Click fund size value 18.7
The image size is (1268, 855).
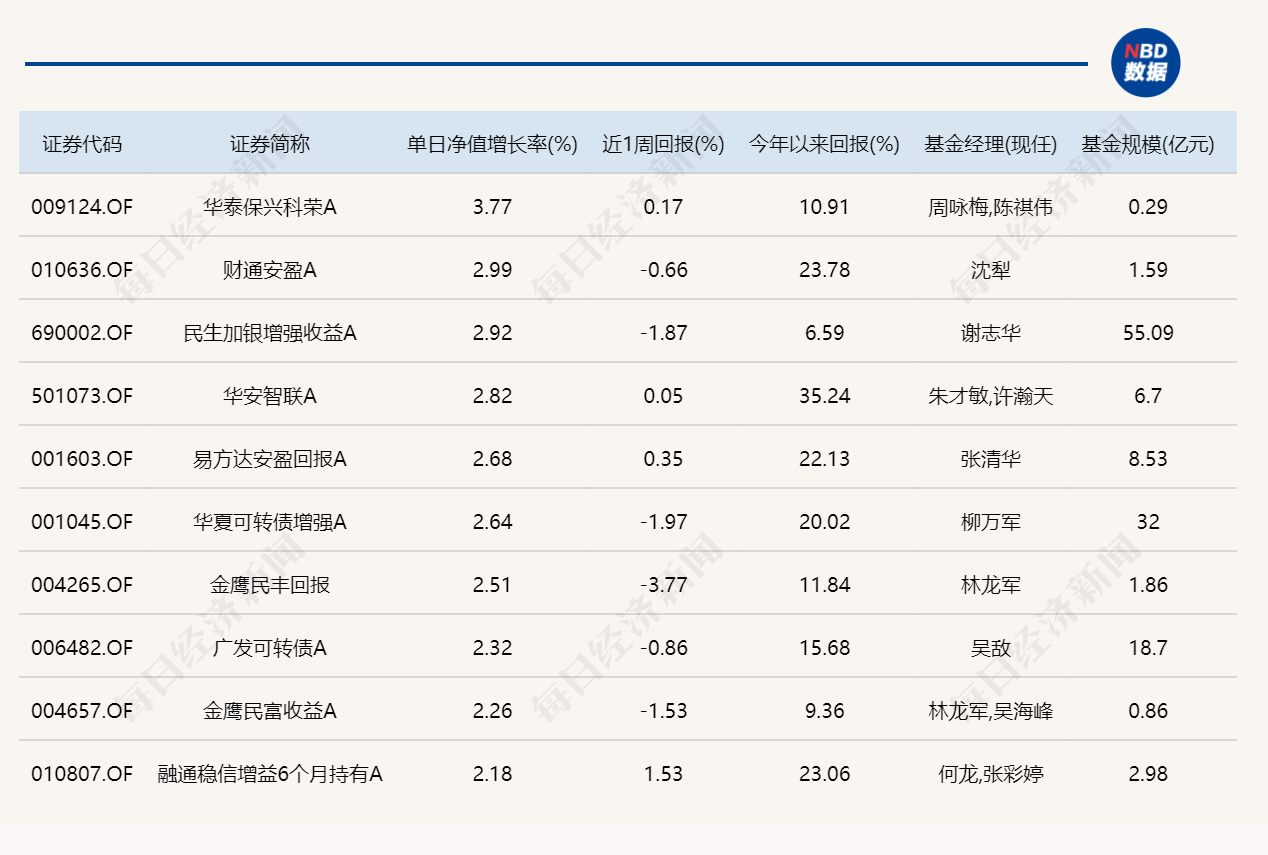tap(1148, 648)
